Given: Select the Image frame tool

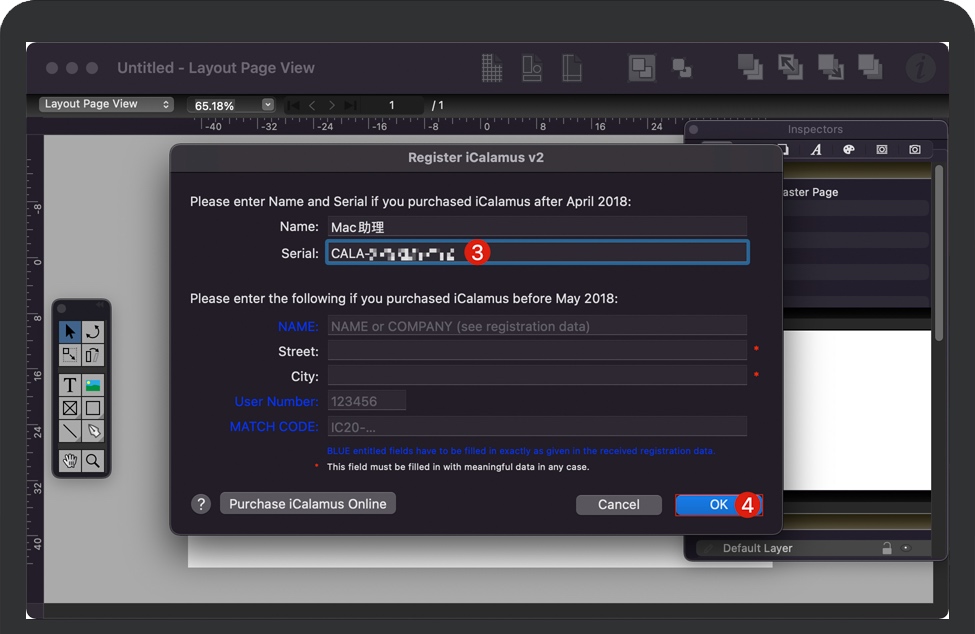Looking at the screenshot, I should (x=93, y=385).
